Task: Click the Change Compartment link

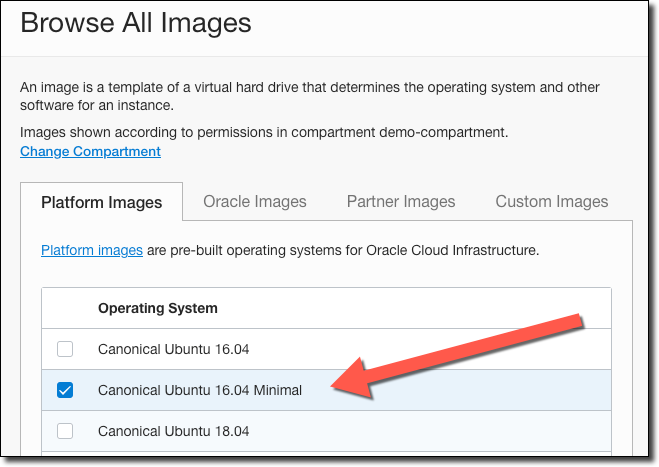Action: tap(90, 151)
